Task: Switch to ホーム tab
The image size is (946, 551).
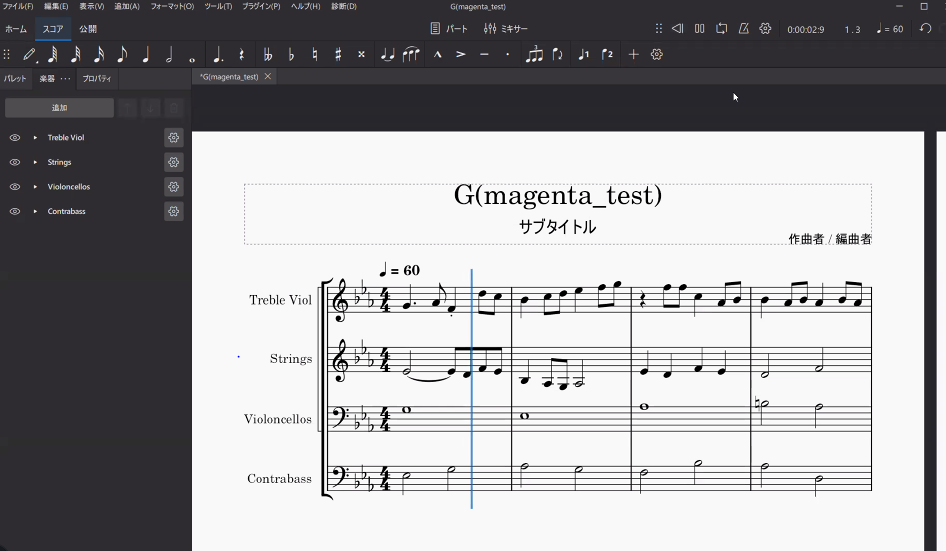Action: [16, 29]
